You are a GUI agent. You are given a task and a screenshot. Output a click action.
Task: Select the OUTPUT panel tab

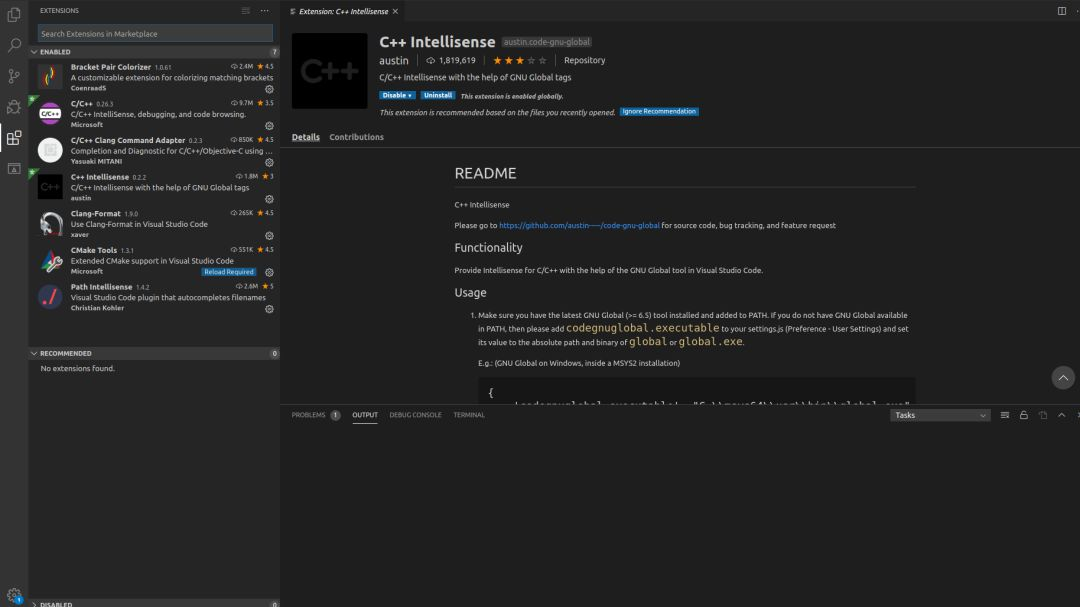click(x=365, y=415)
